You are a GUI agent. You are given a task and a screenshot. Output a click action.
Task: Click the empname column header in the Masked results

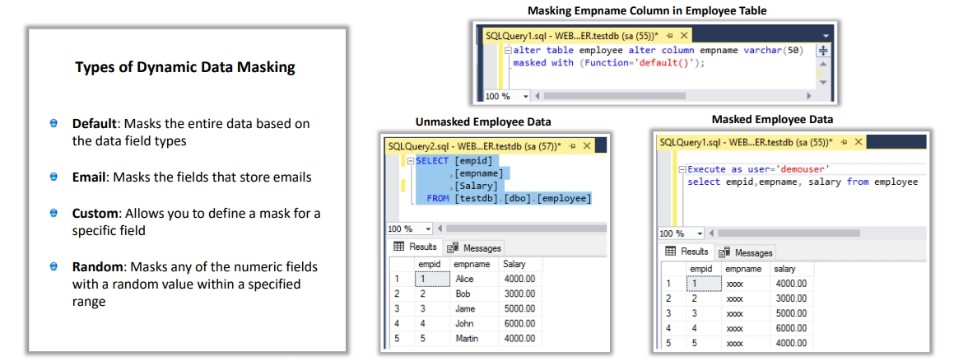pos(746,269)
